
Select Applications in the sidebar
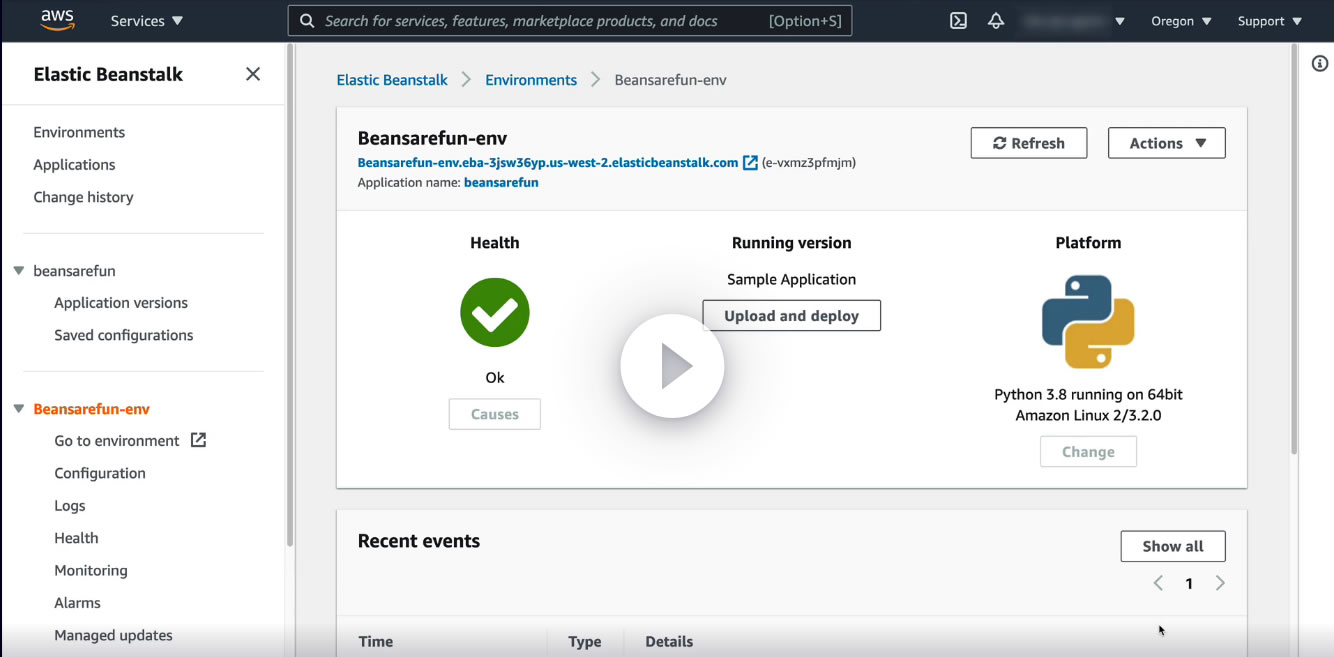coord(74,165)
